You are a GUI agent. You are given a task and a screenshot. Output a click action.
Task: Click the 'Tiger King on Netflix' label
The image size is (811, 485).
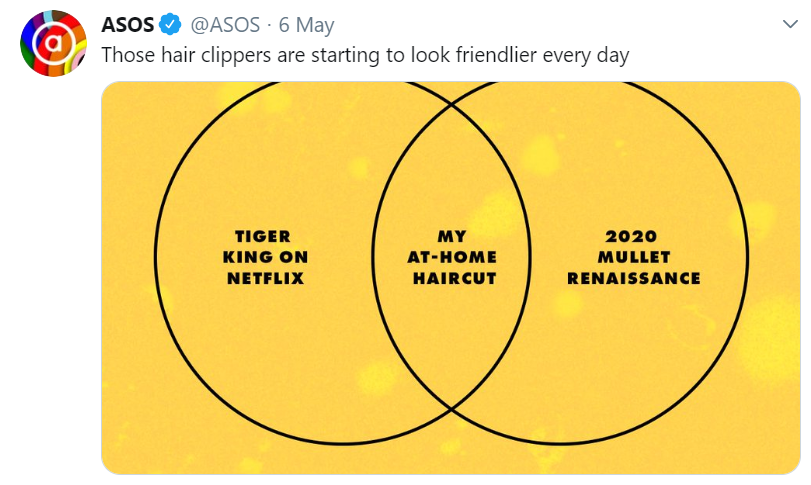click(x=265, y=257)
